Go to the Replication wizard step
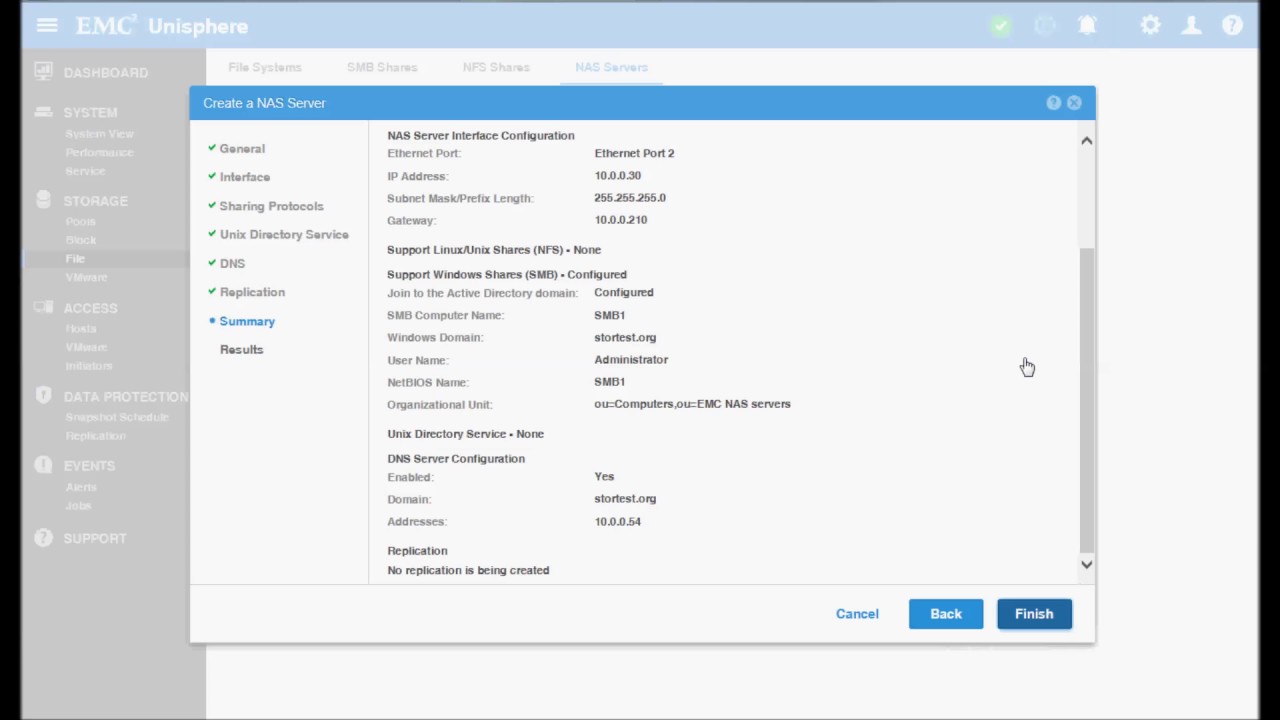 (x=252, y=292)
